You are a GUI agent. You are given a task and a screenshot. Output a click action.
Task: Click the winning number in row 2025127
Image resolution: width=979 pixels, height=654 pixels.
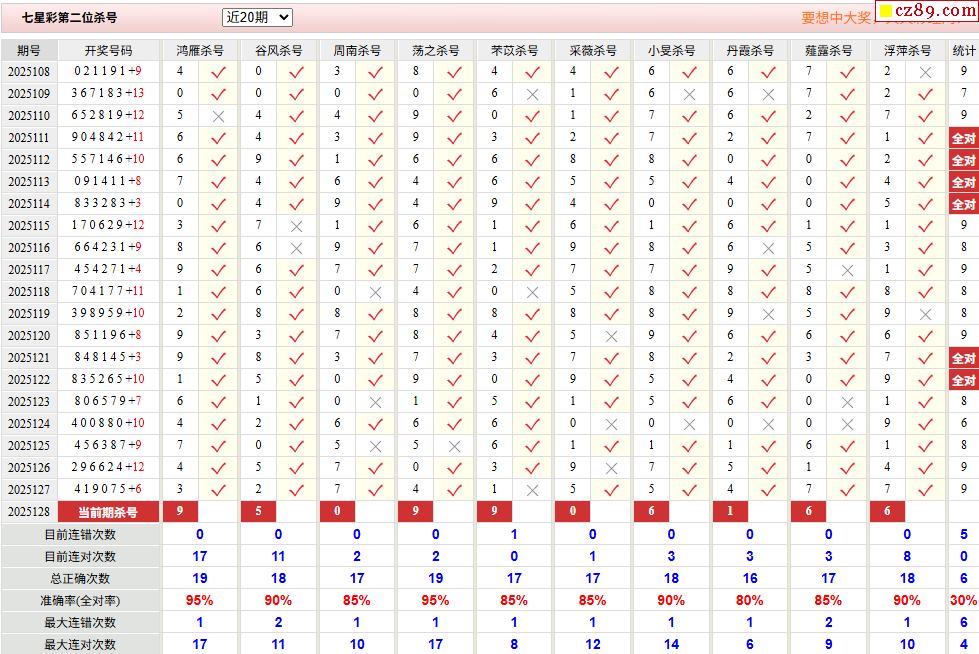[108, 490]
